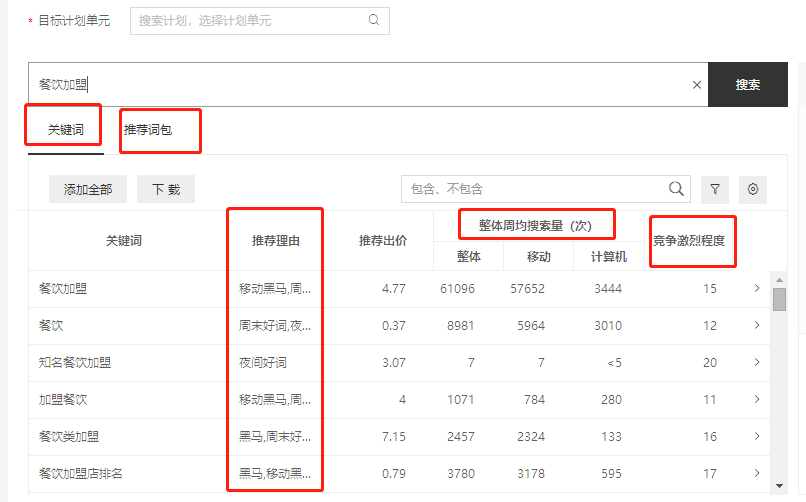Screen dimensions: 806x502
Task: Switch to the 推荐词包 tab
Action: 147,130
